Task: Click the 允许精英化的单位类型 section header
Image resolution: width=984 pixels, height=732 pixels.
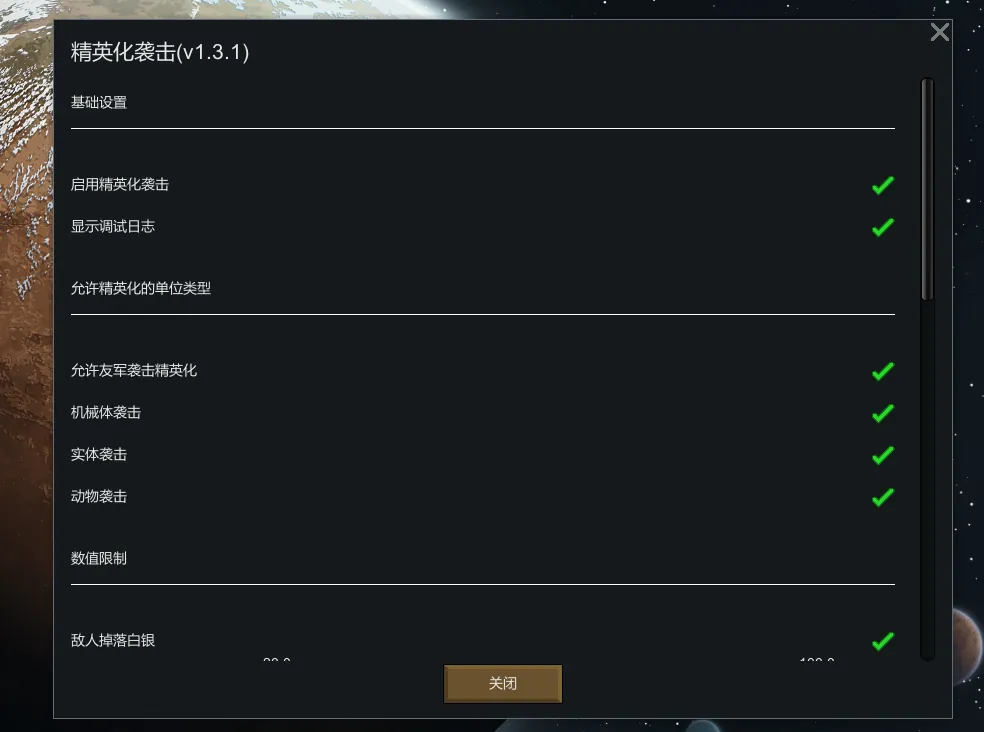Action: (x=141, y=288)
